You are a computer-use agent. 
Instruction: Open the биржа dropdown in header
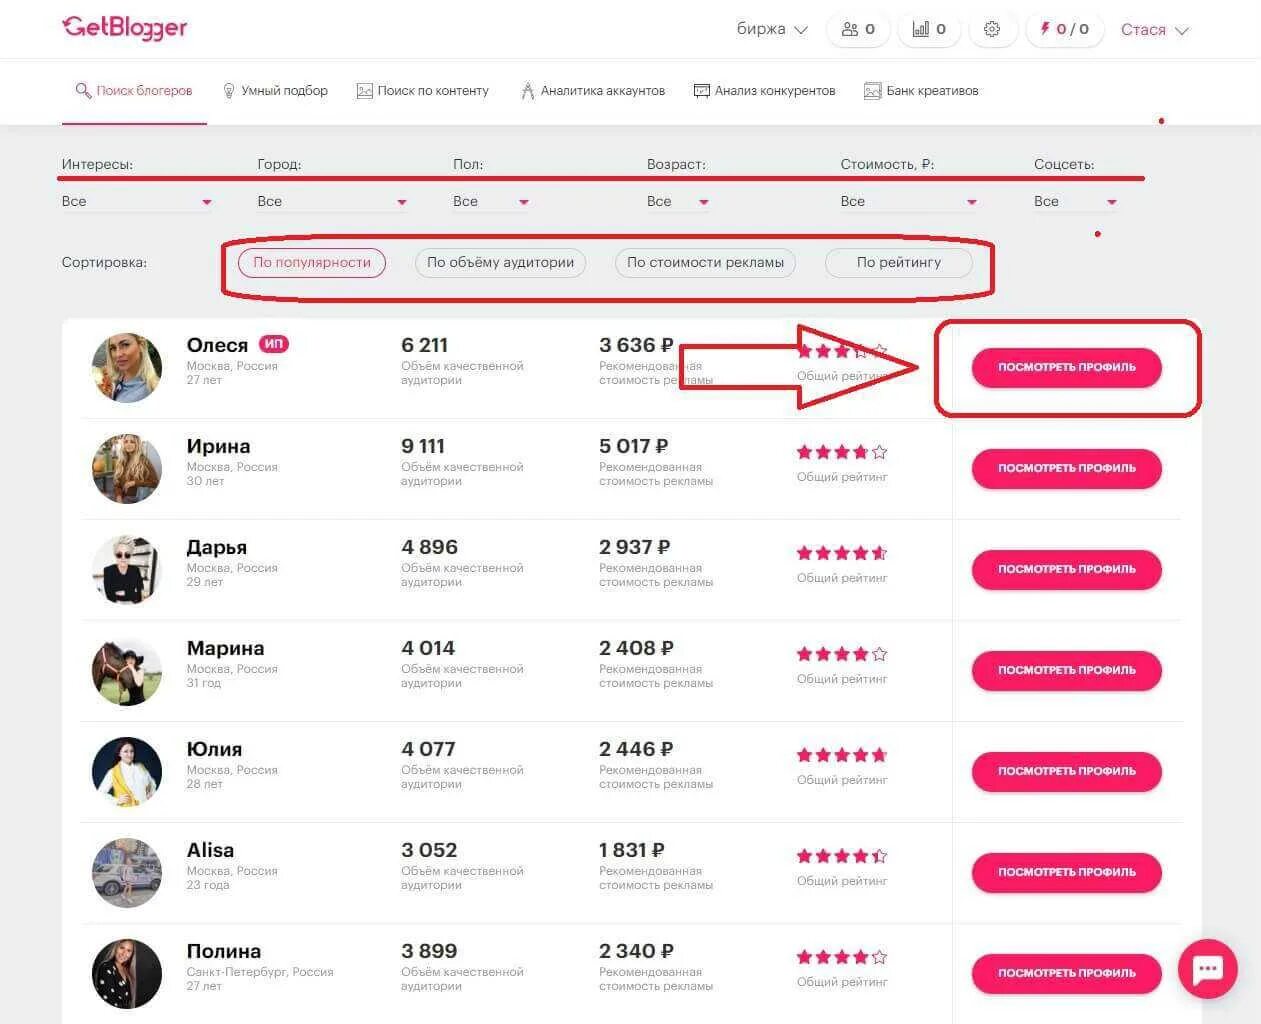[772, 29]
